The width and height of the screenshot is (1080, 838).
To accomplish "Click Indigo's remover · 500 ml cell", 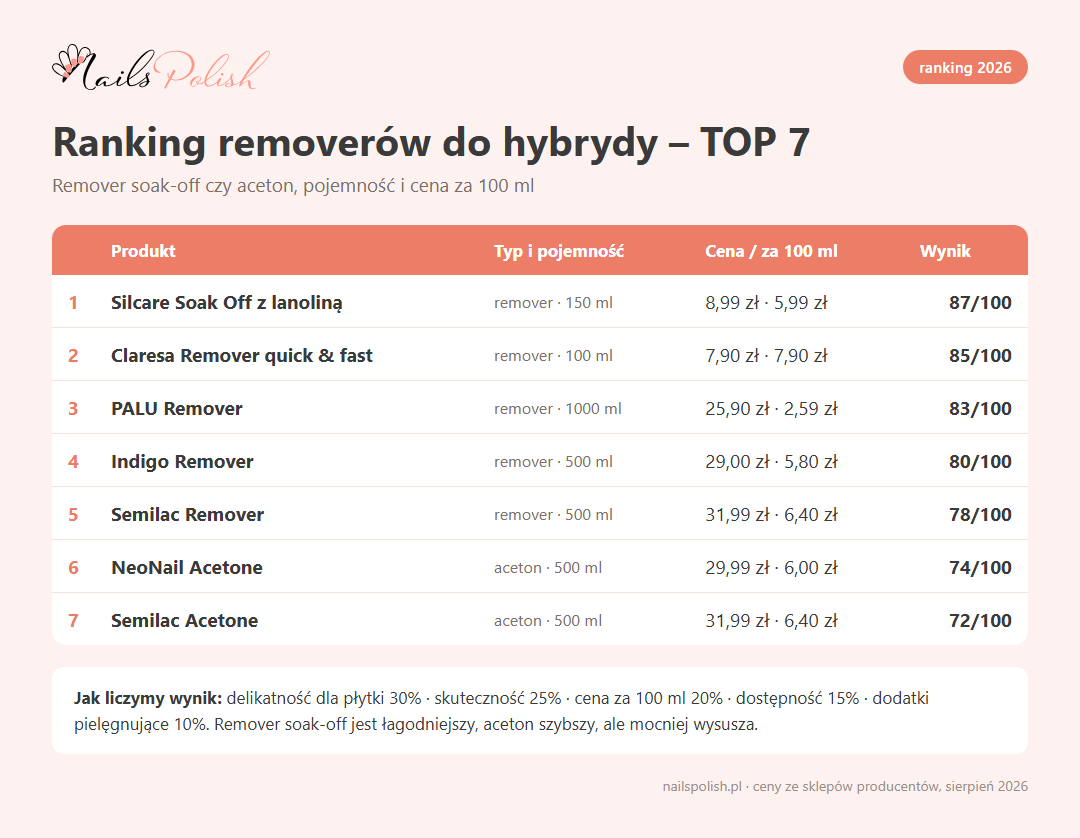I will [x=553, y=461].
